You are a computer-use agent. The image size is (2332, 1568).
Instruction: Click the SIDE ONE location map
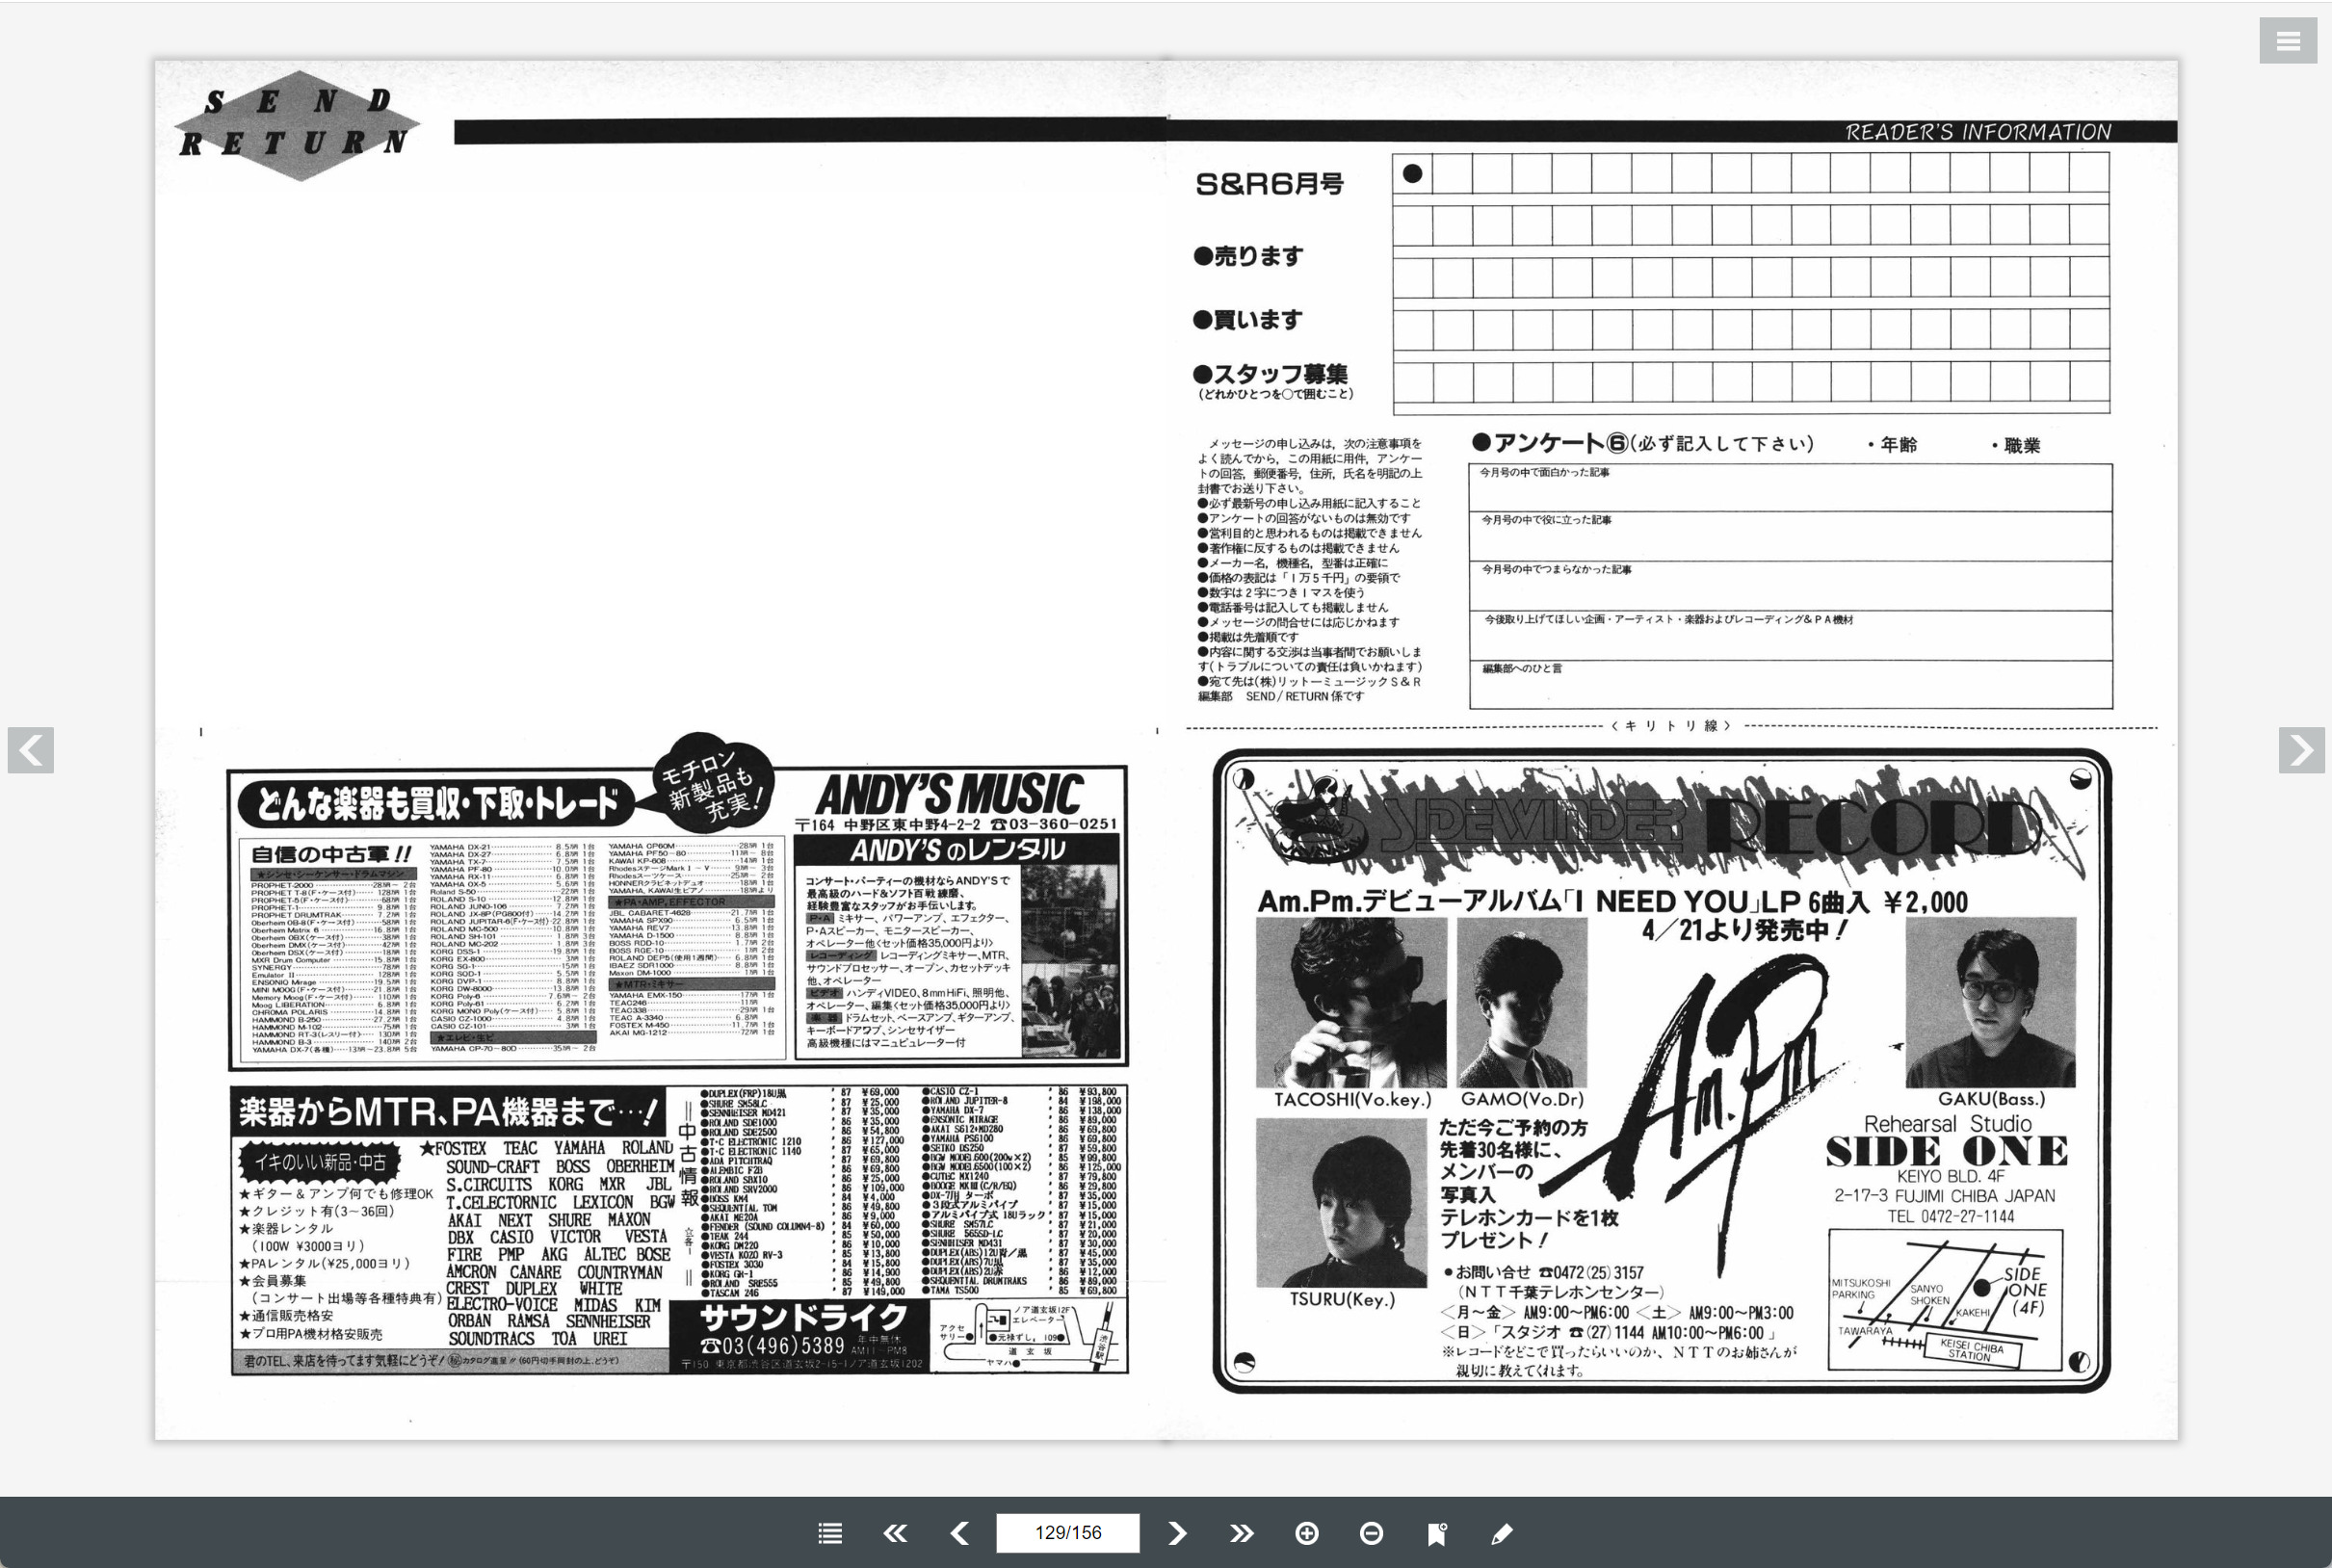pyautogui.click(x=1945, y=1300)
